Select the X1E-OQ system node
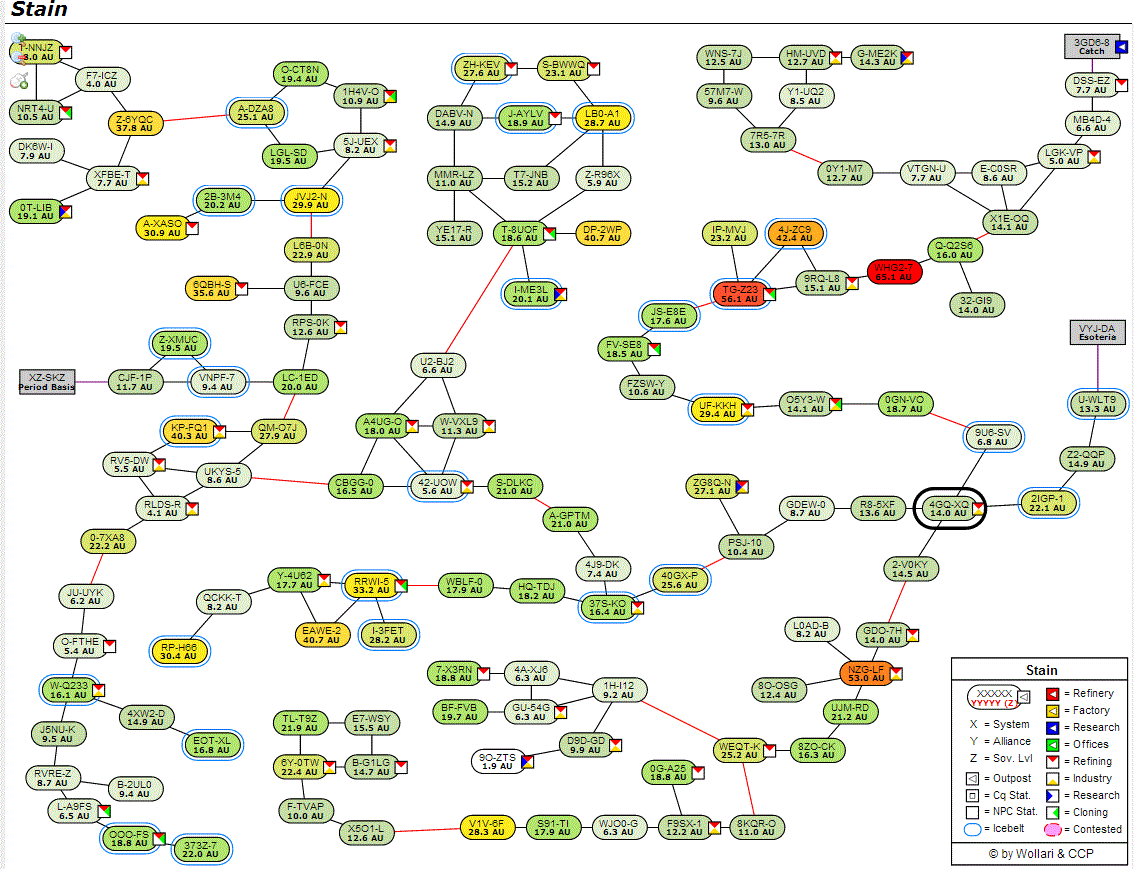Screen dimensions: 1134x869 (x=1009, y=223)
